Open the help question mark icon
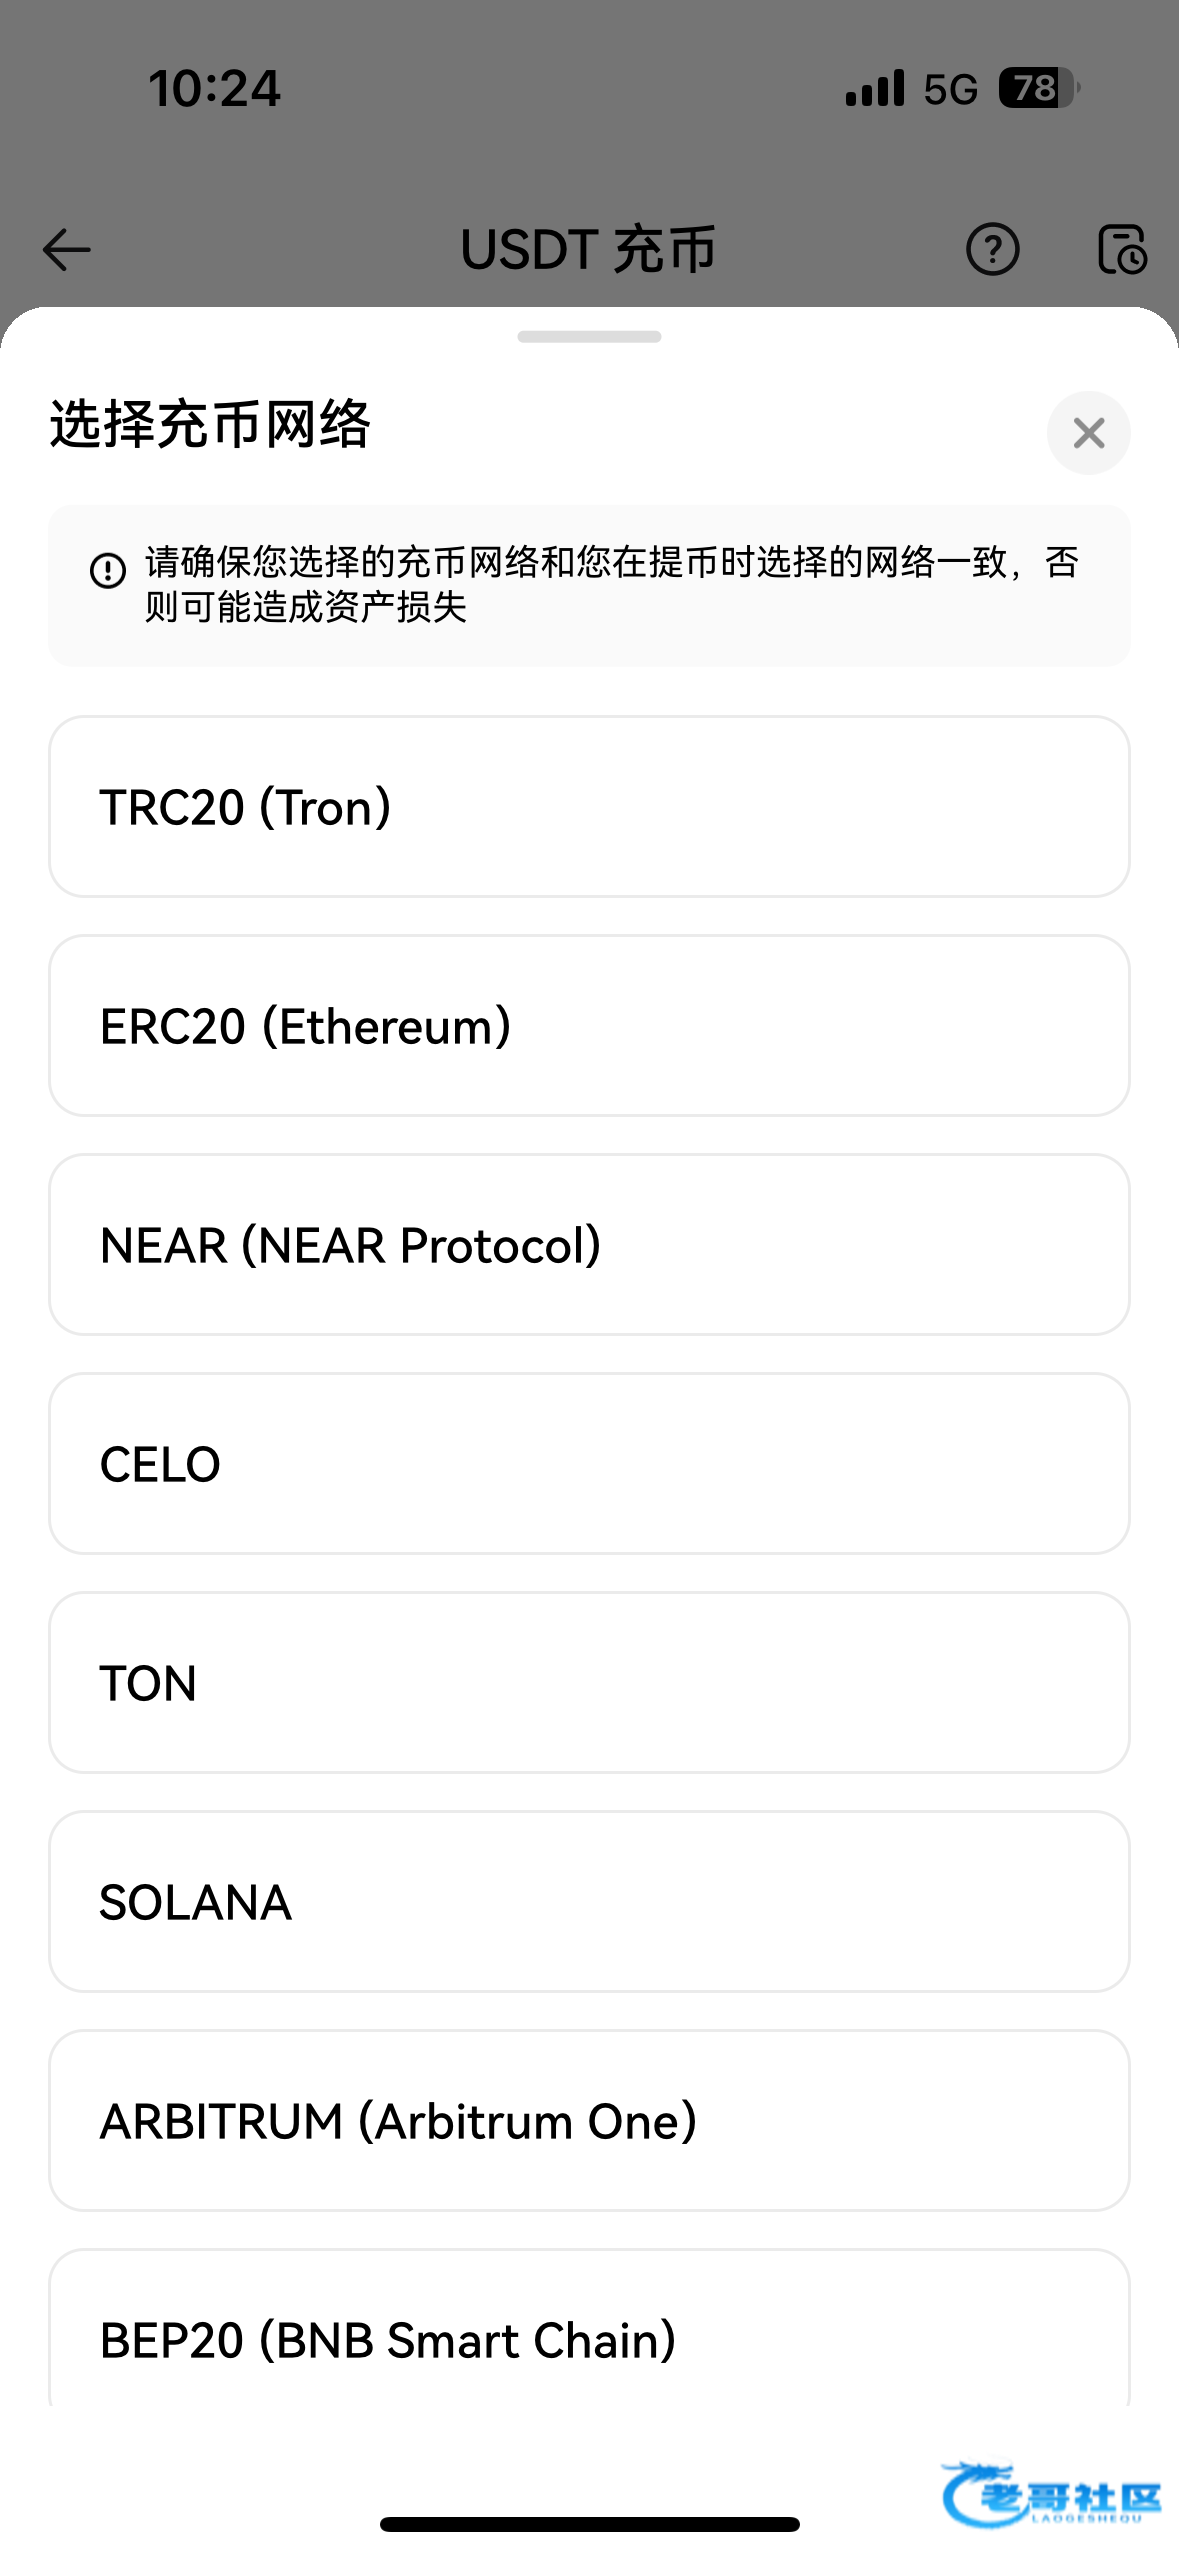The height and width of the screenshot is (2556, 1179). coord(992,250)
